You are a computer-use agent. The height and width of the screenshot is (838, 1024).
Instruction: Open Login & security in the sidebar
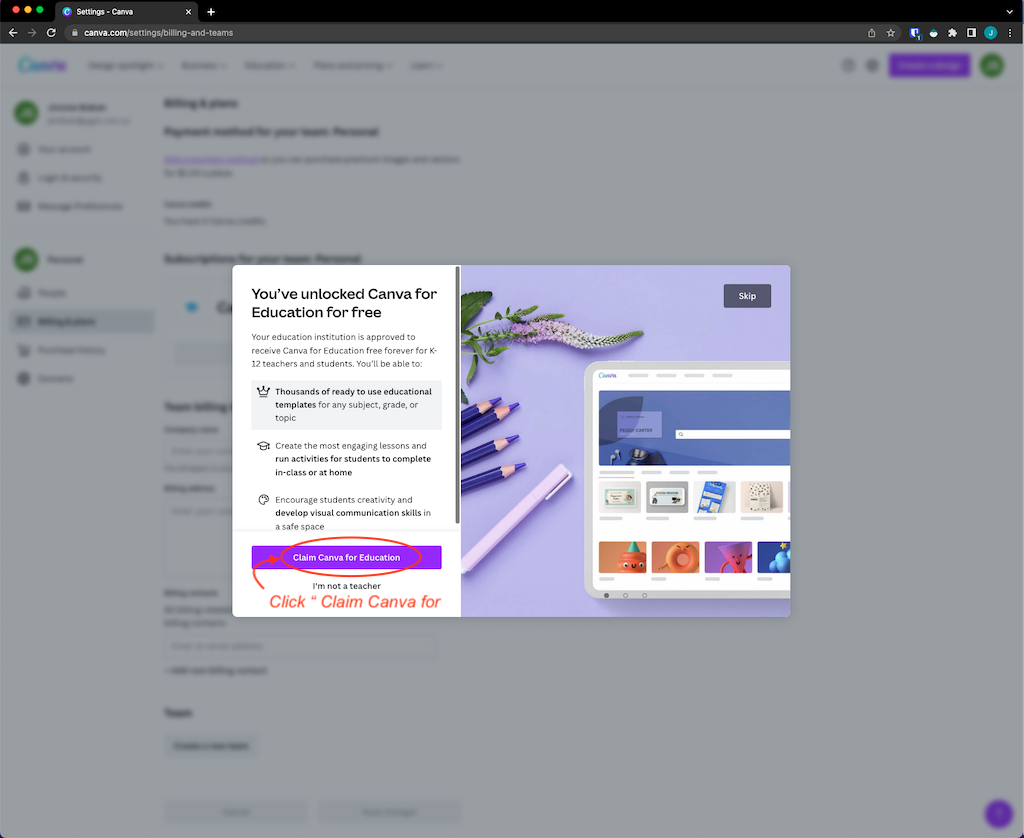pos(82,178)
